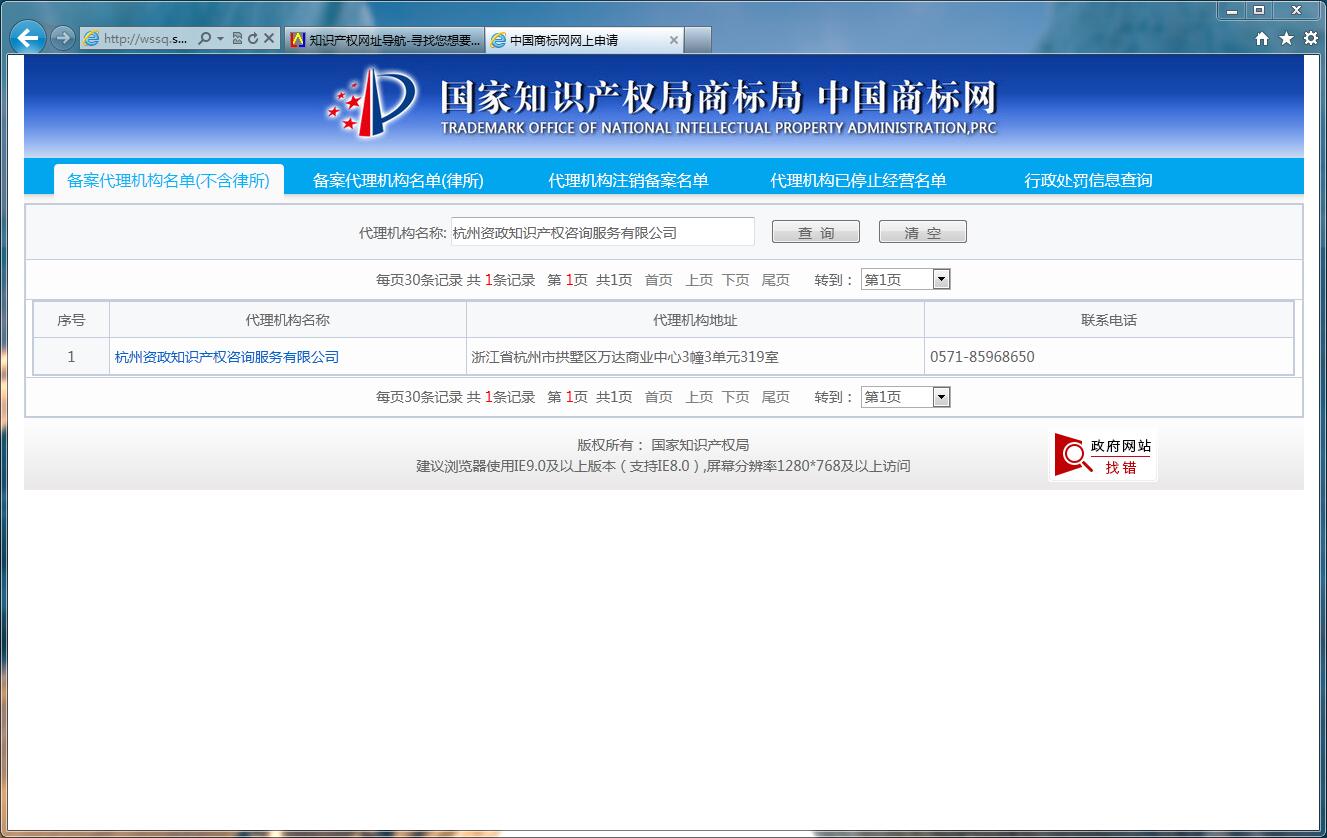Image resolution: width=1327 pixels, height=838 pixels.
Task: Refresh the page via reload icon
Action: point(253,39)
